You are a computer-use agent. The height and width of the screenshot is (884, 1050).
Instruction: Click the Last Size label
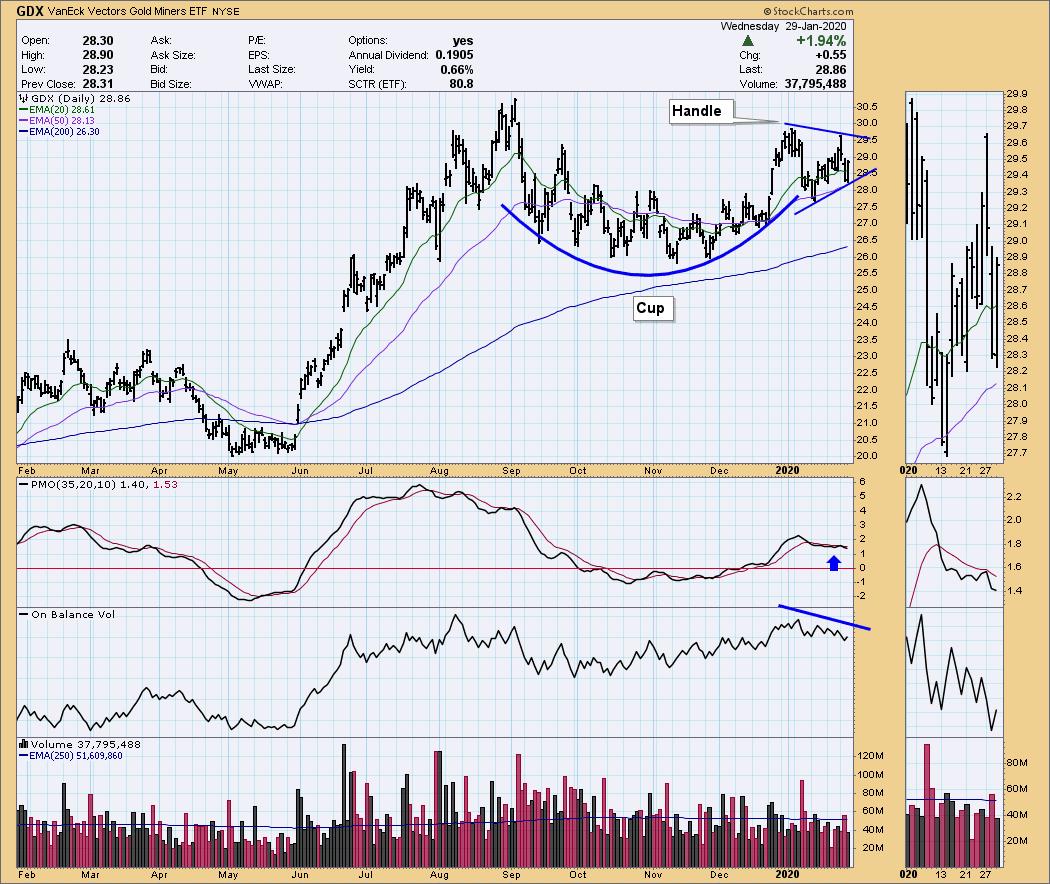(272, 70)
